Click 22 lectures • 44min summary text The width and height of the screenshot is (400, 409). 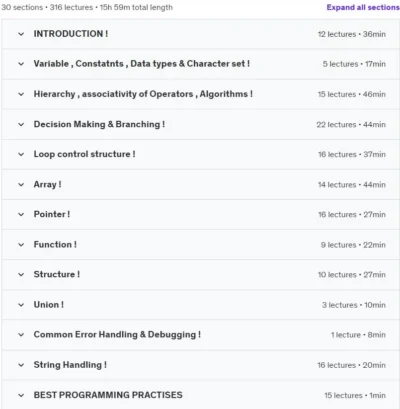pyautogui.click(x=351, y=125)
